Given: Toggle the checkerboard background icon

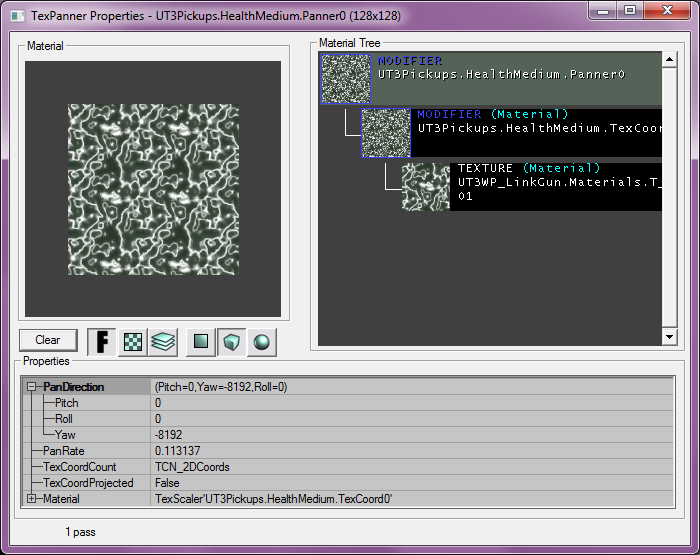Looking at the screenshot, I should 132,341.
